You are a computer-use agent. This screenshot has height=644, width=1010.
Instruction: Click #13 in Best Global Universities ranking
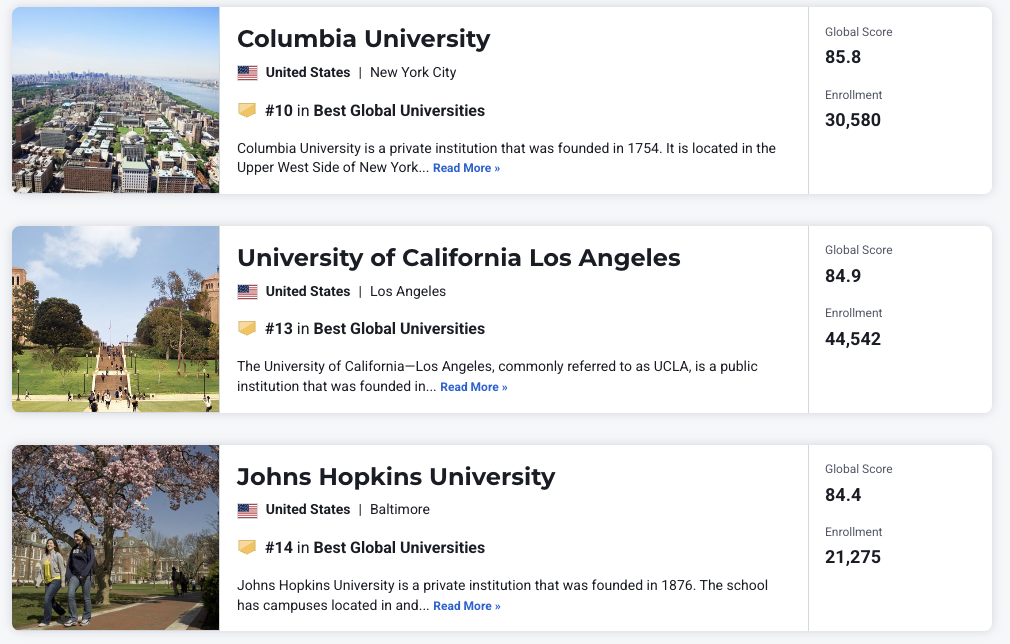pyautogui.click(x=375, y=329)
